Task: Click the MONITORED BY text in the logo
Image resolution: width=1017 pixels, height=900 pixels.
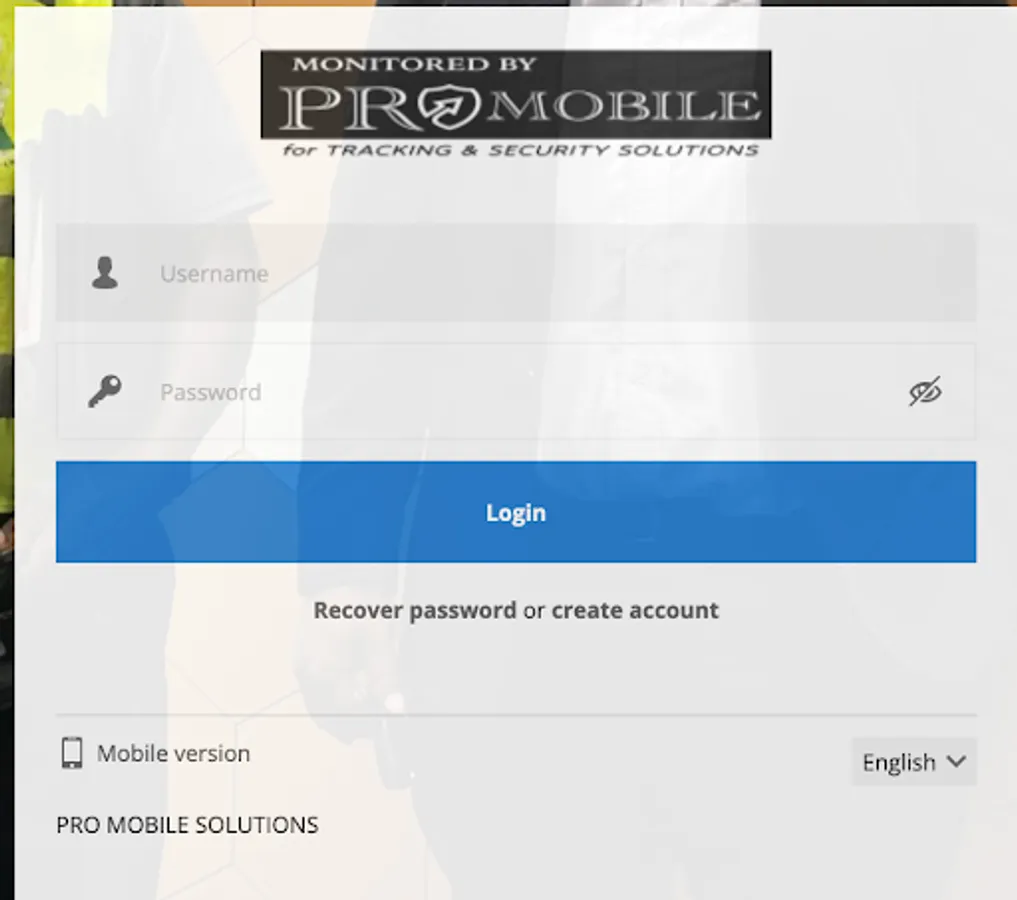Action: [414, 64]
